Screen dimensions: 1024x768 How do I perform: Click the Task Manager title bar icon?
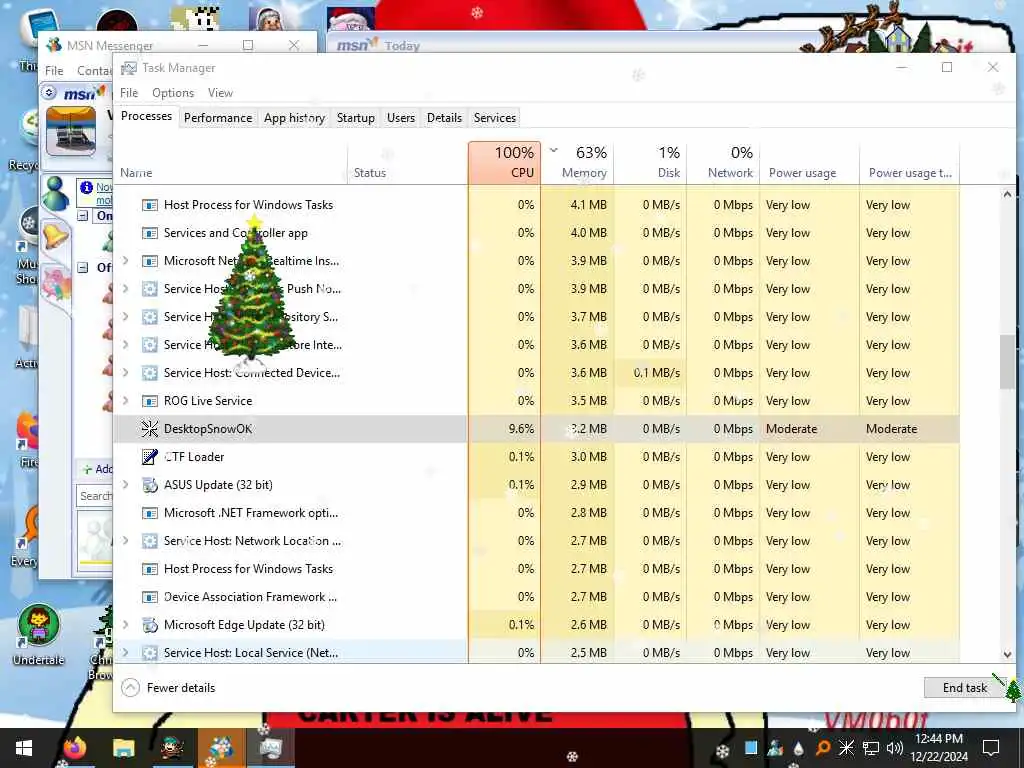(129, 68)
